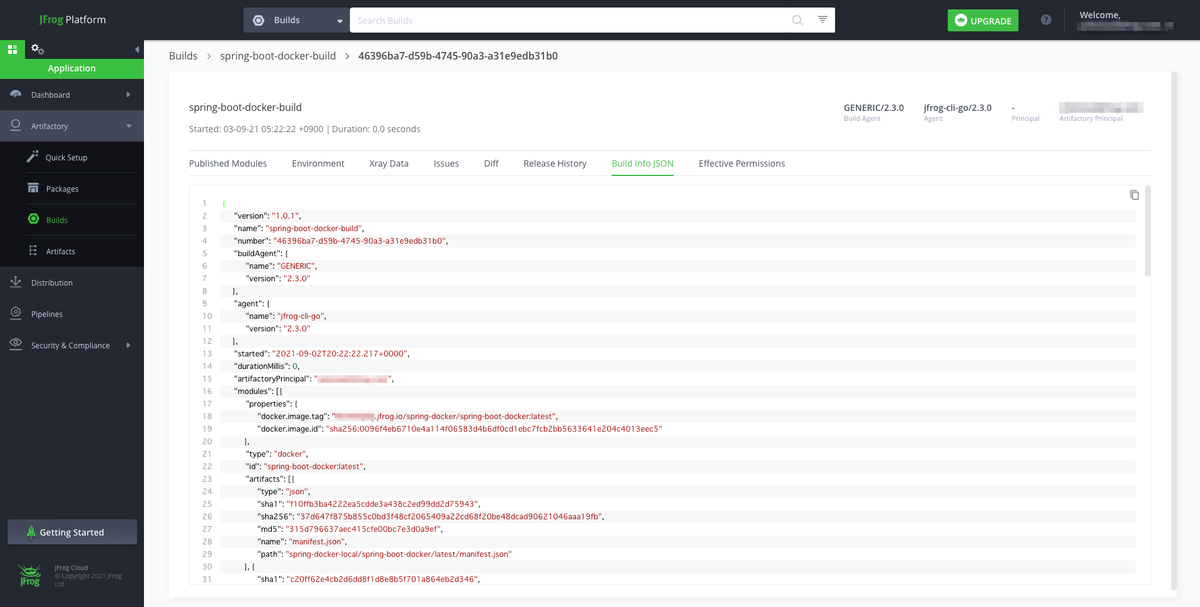Open the Application module grid icon
The image size is (1200, 607).
coord(13,49)
